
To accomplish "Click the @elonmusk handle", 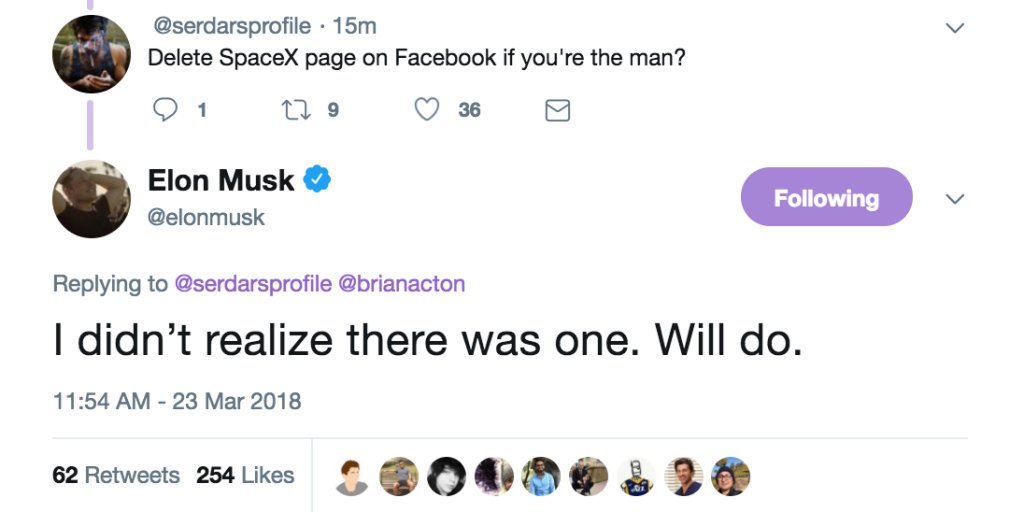I will pyautogui.click(x=206, y=217).
